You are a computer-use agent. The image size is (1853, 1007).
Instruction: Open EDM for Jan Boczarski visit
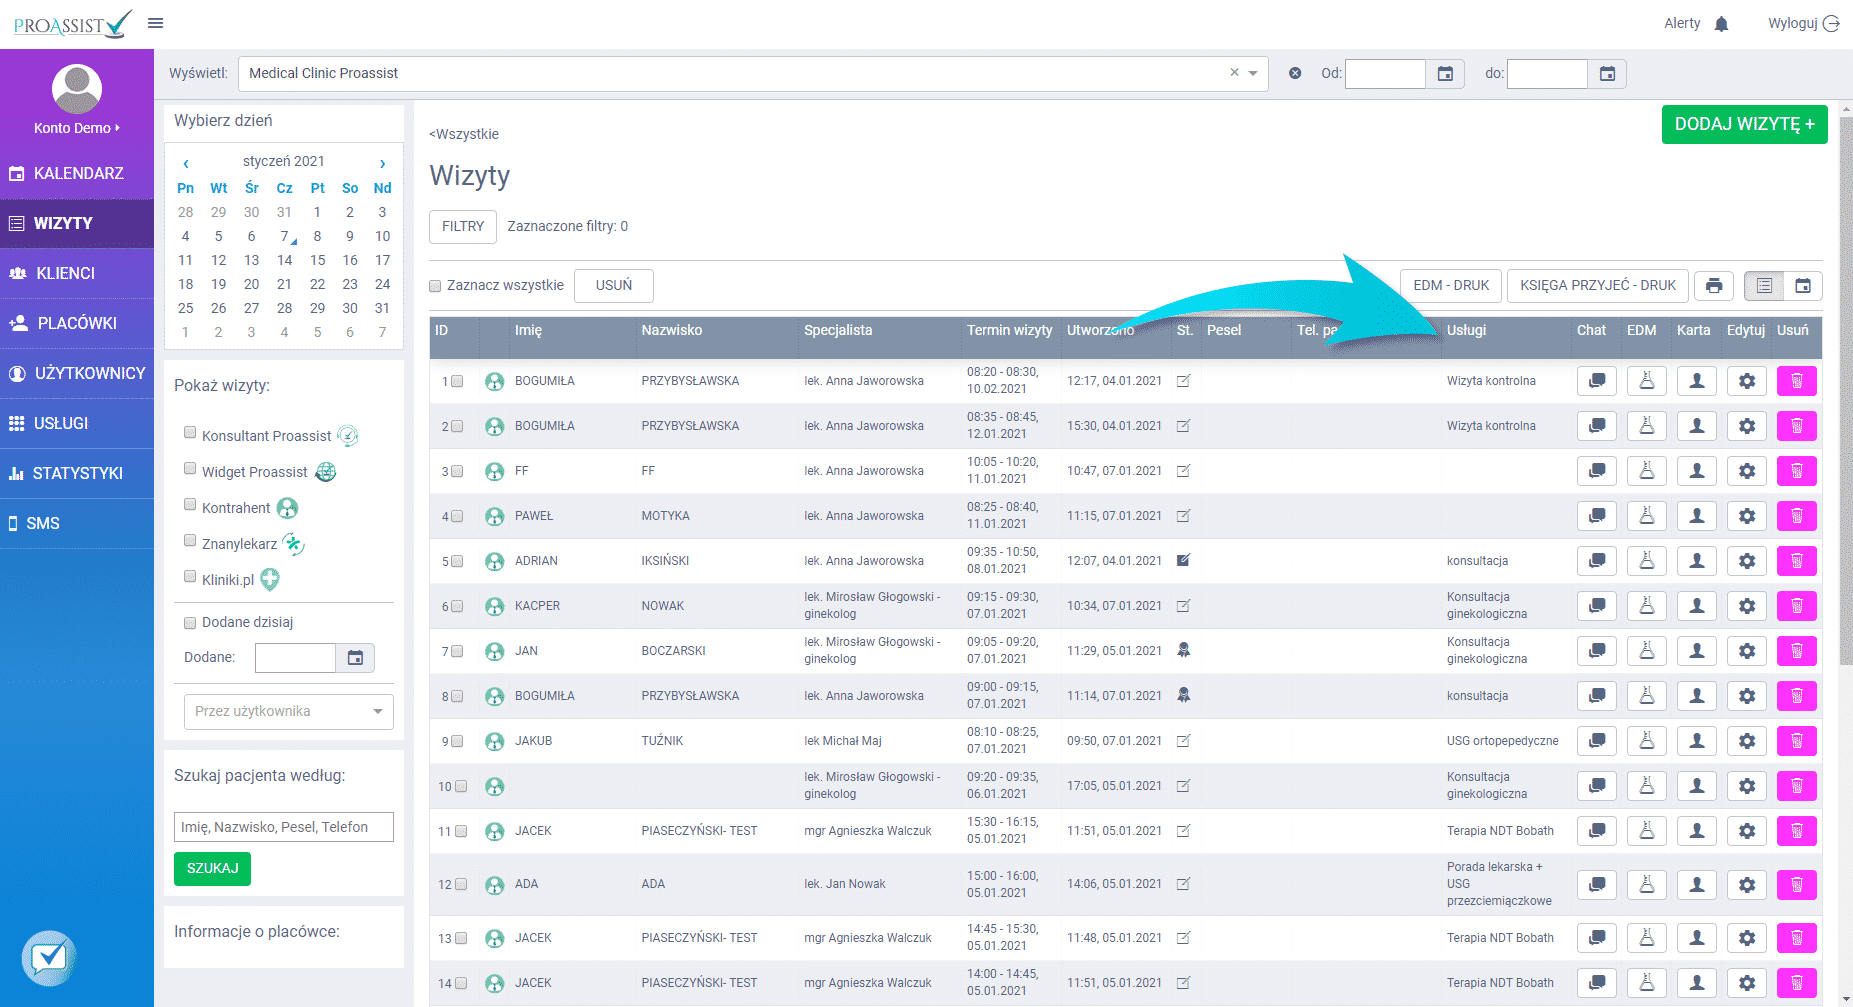point(1647,651)
